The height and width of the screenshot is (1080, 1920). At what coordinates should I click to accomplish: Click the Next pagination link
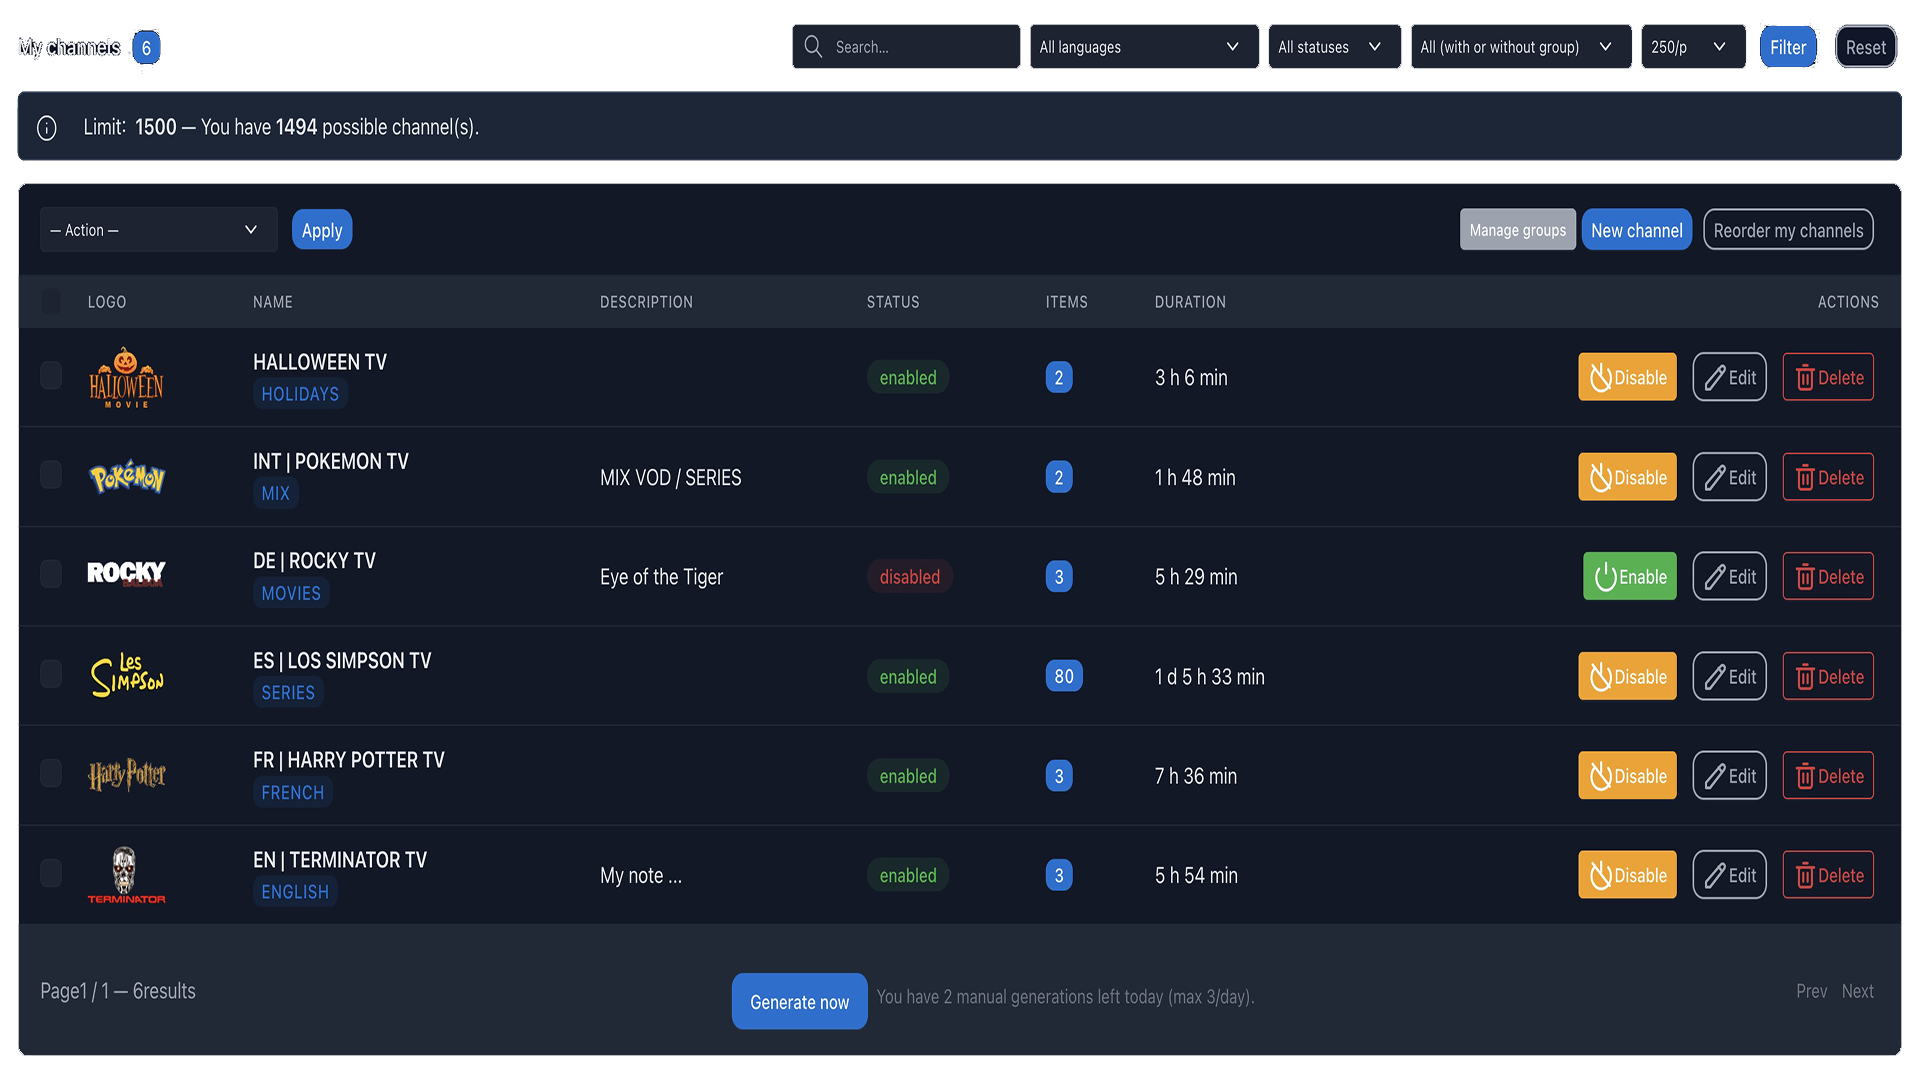[x=1857, y=991]
